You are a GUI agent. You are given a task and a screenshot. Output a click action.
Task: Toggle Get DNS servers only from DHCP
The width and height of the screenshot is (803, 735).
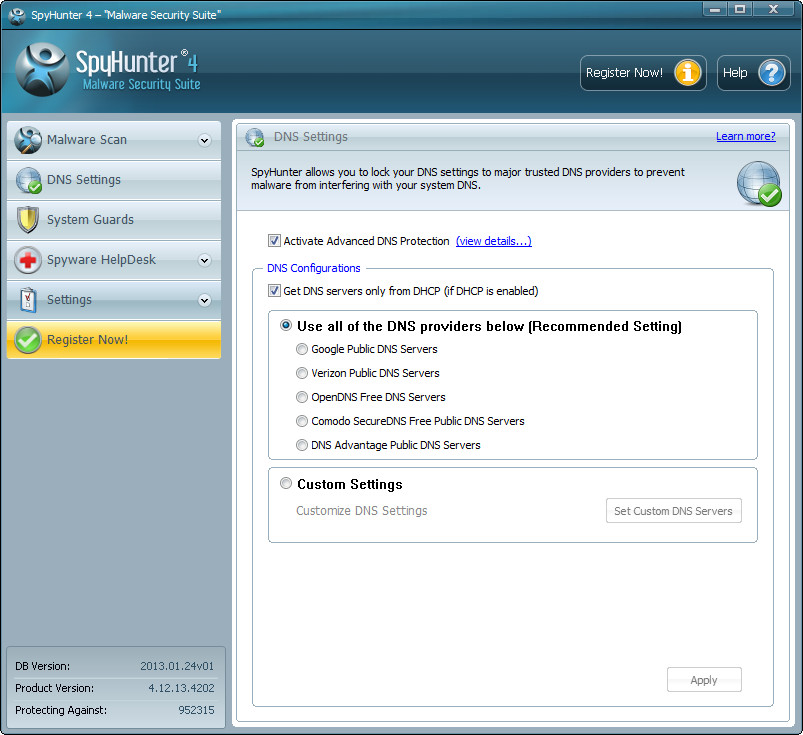(274, 291)
